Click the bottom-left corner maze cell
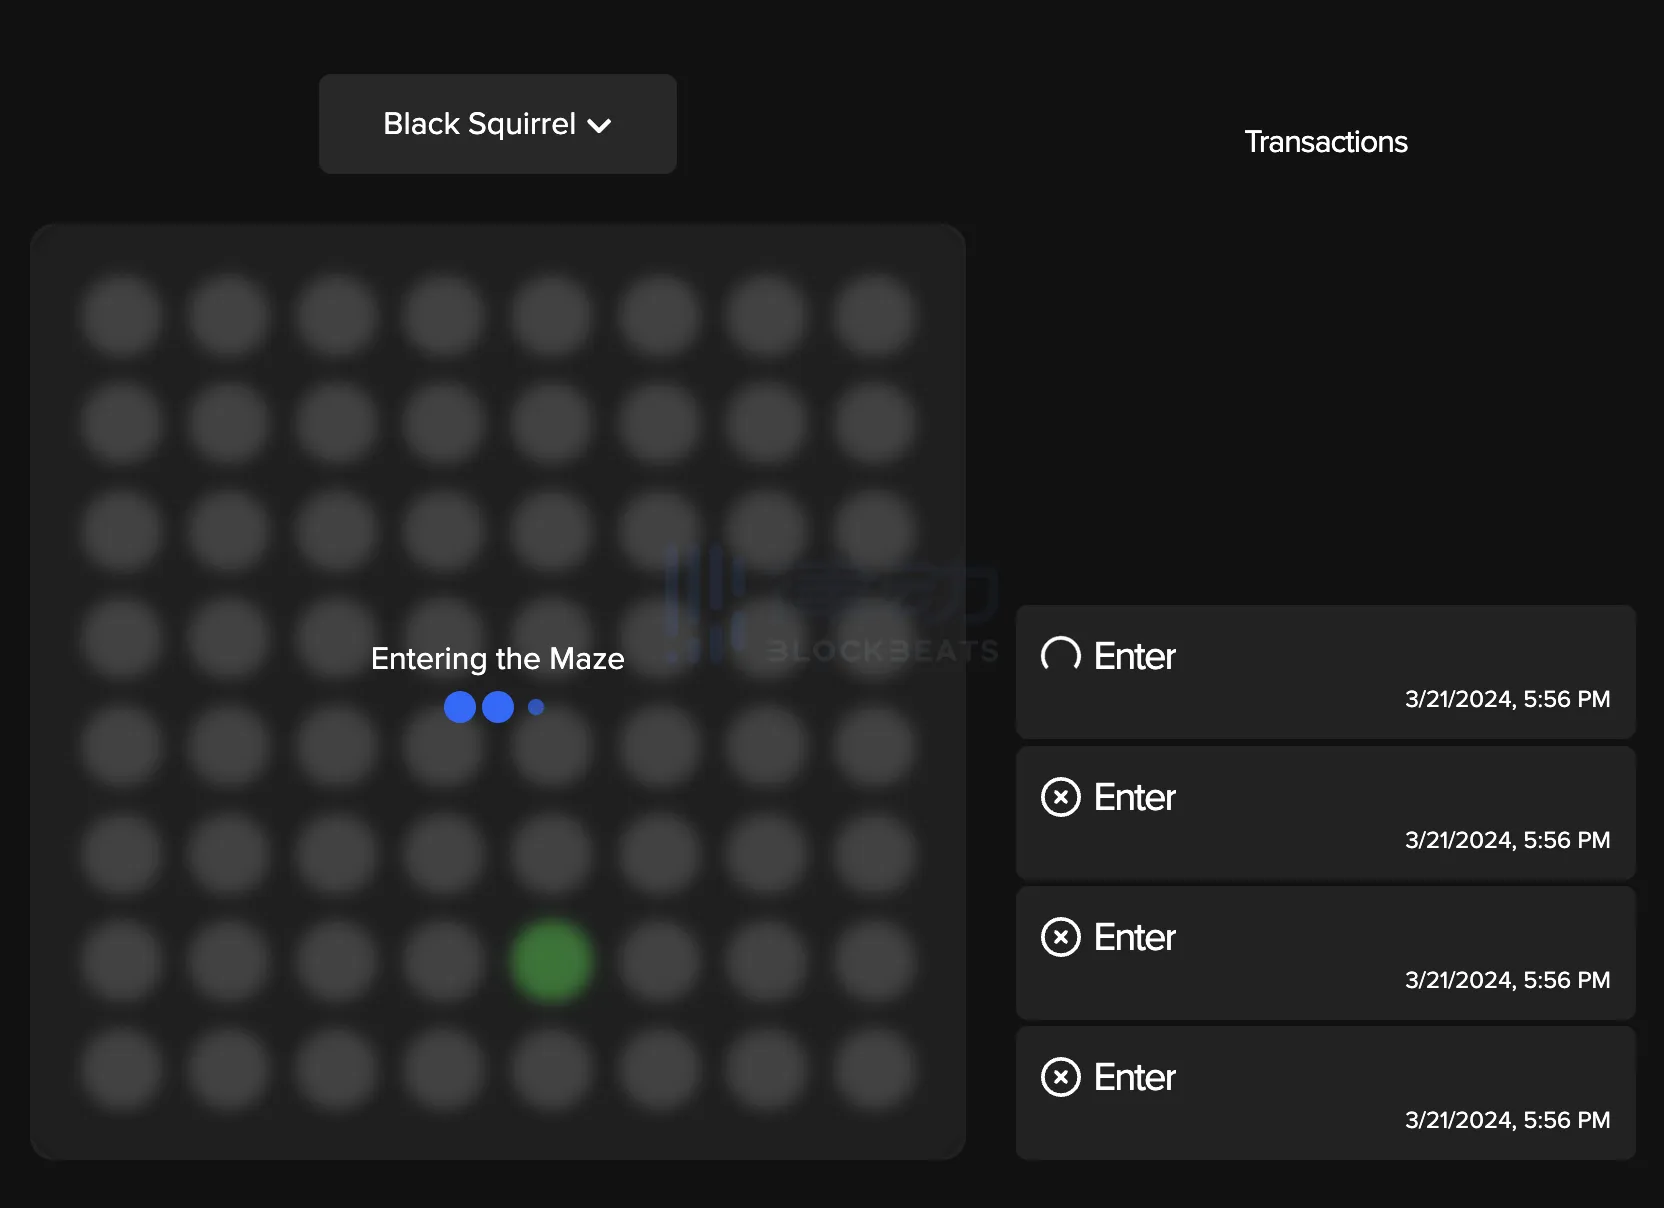The width and height of the screenshot is (1664, 1208). [x=121, y=1069]
